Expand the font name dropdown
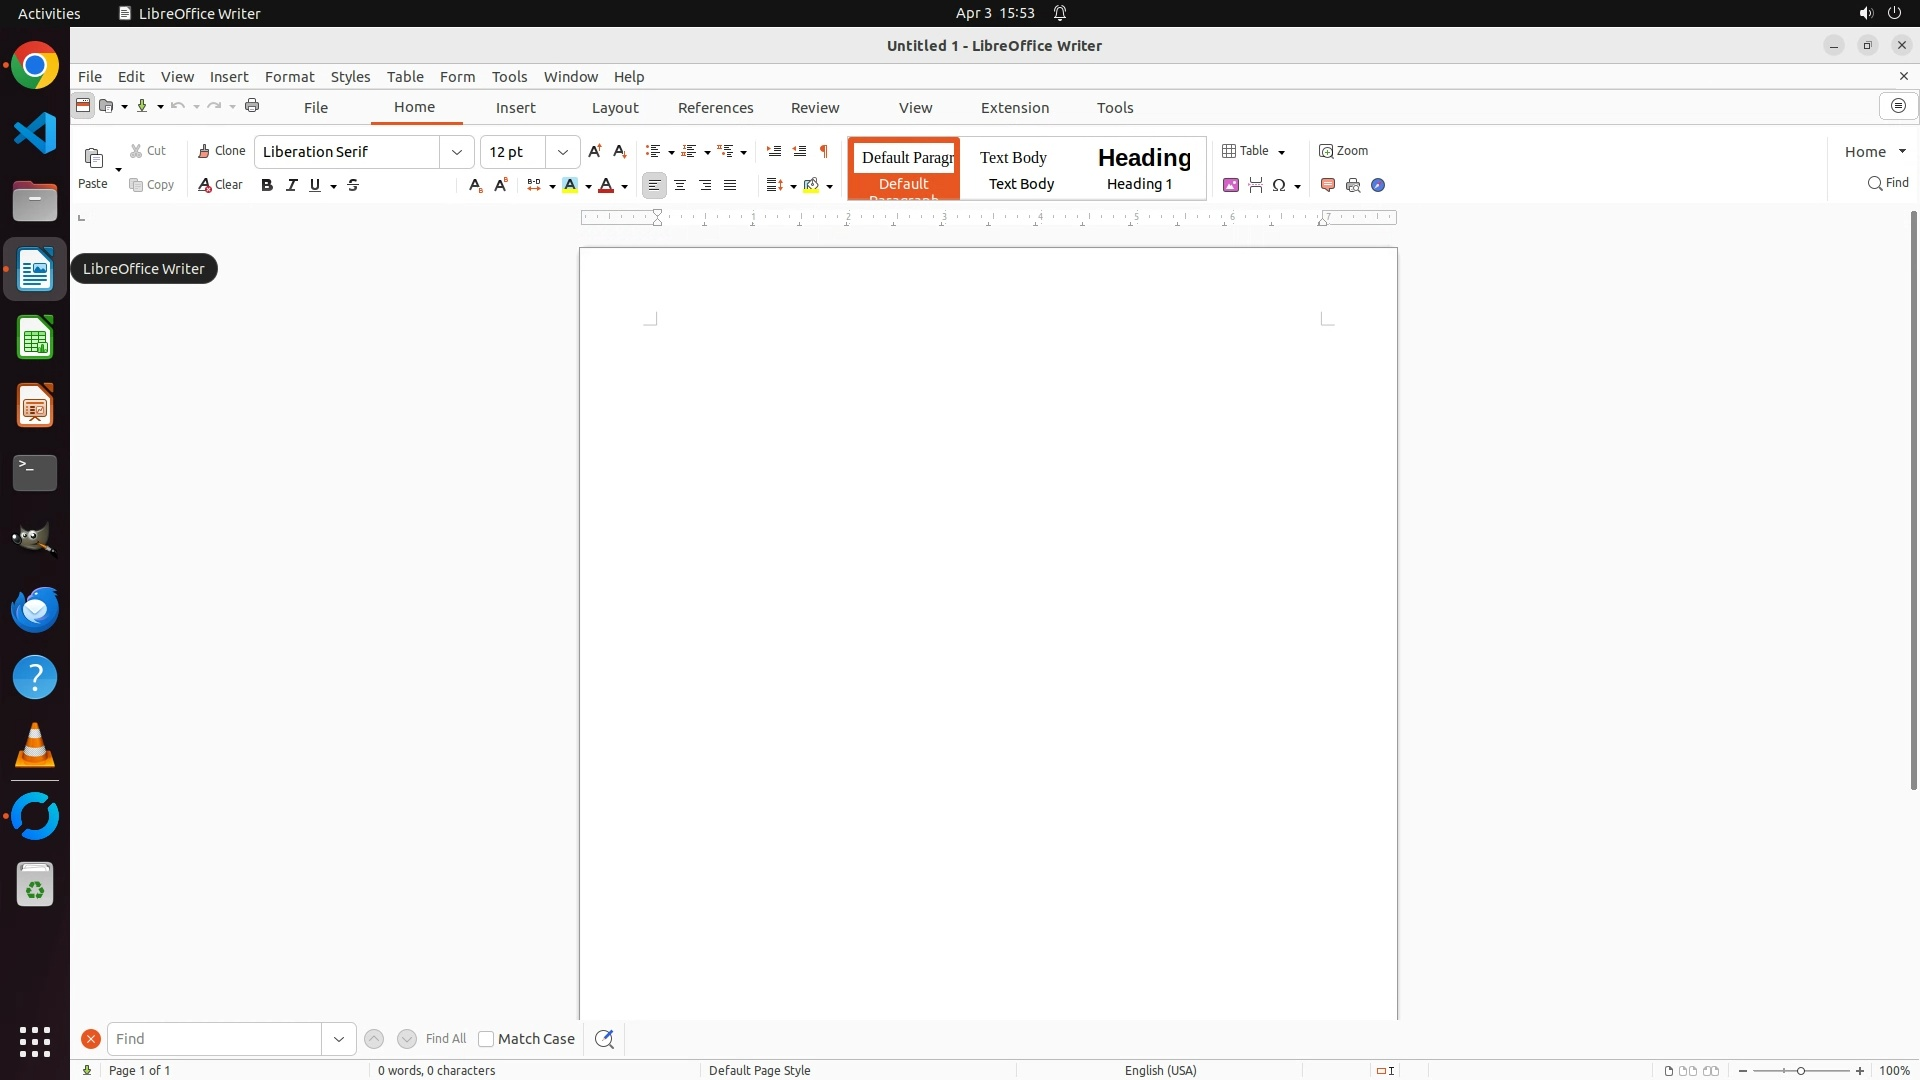This screenshot has width=1920, height=1080. tap(457, 152)
